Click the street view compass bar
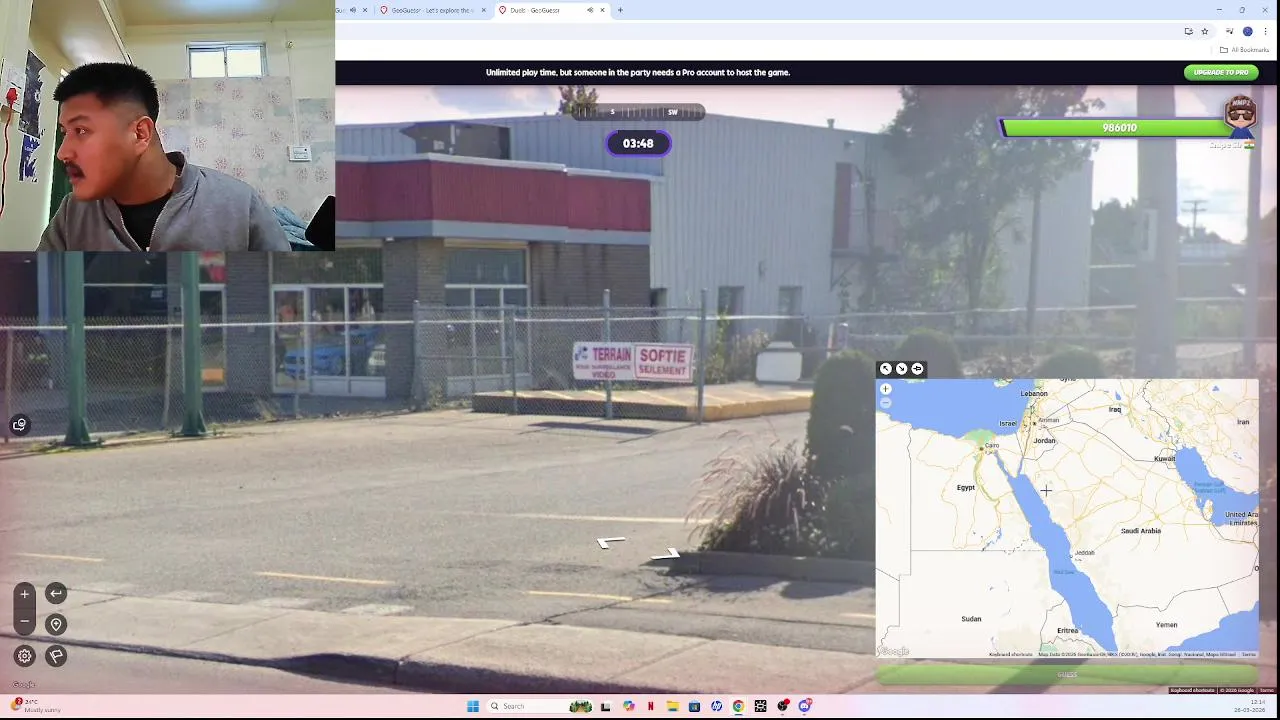This screenshot has width=1280, height=720. tap(638, 112)
